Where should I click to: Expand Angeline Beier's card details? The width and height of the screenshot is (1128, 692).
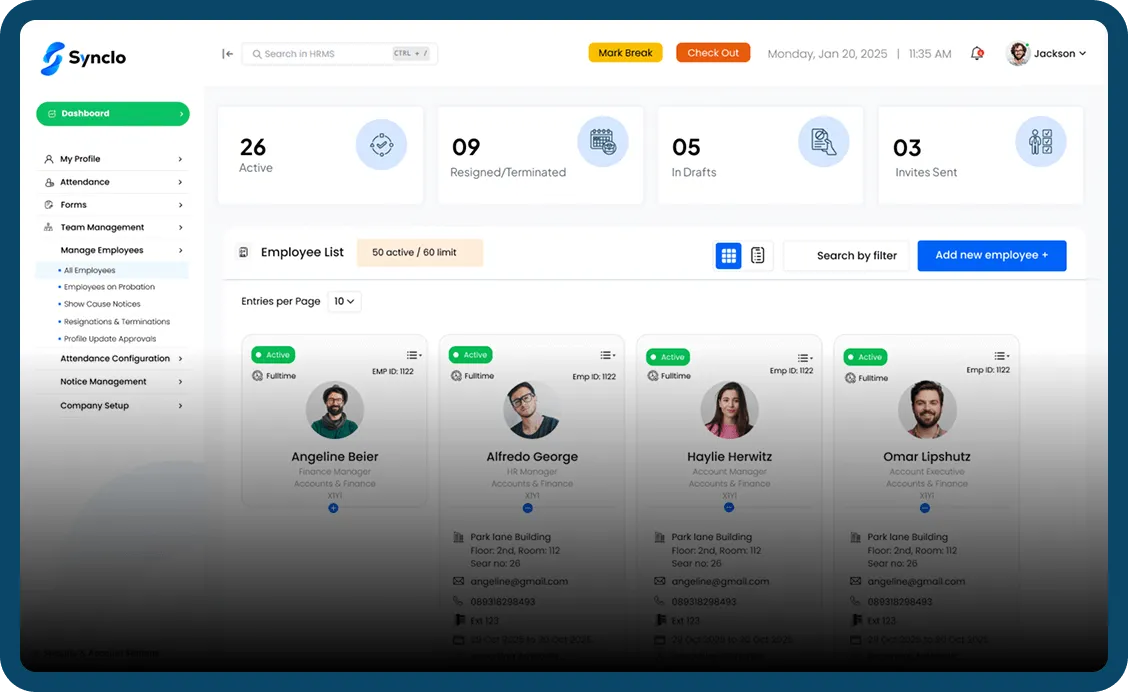point(333,508)
